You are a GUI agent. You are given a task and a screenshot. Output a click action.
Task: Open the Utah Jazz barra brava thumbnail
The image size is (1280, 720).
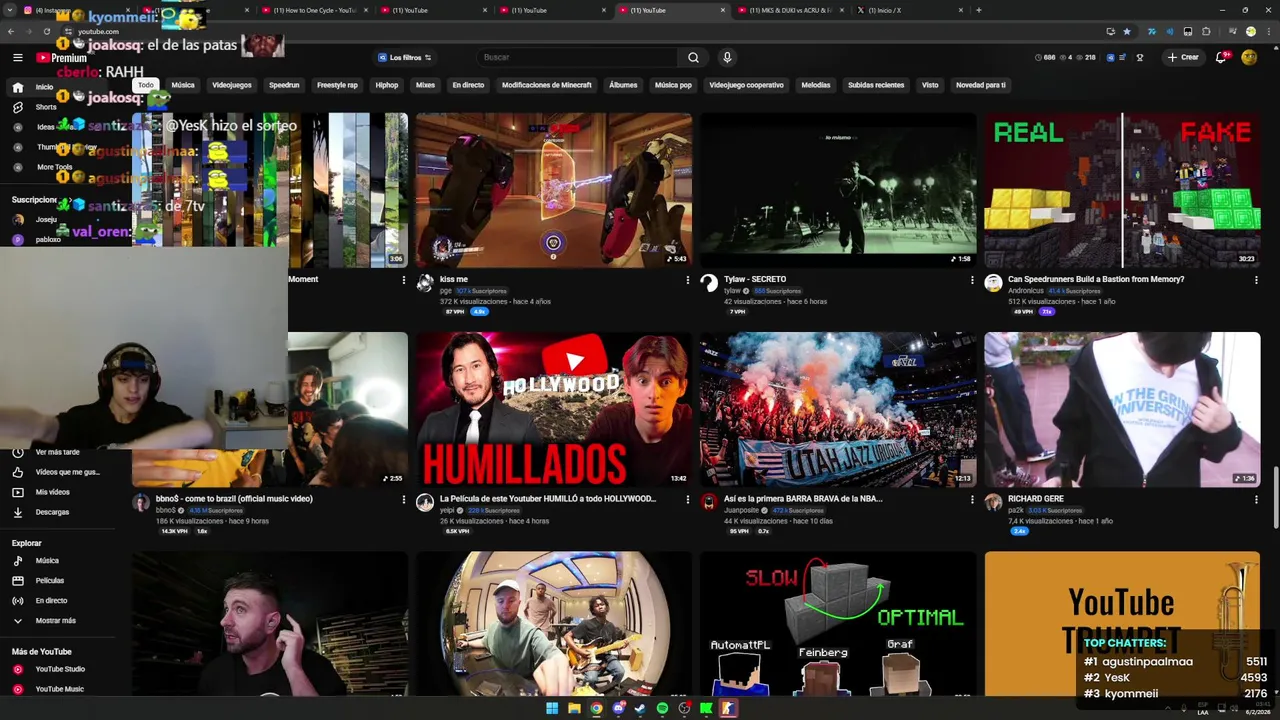(837, 409)
